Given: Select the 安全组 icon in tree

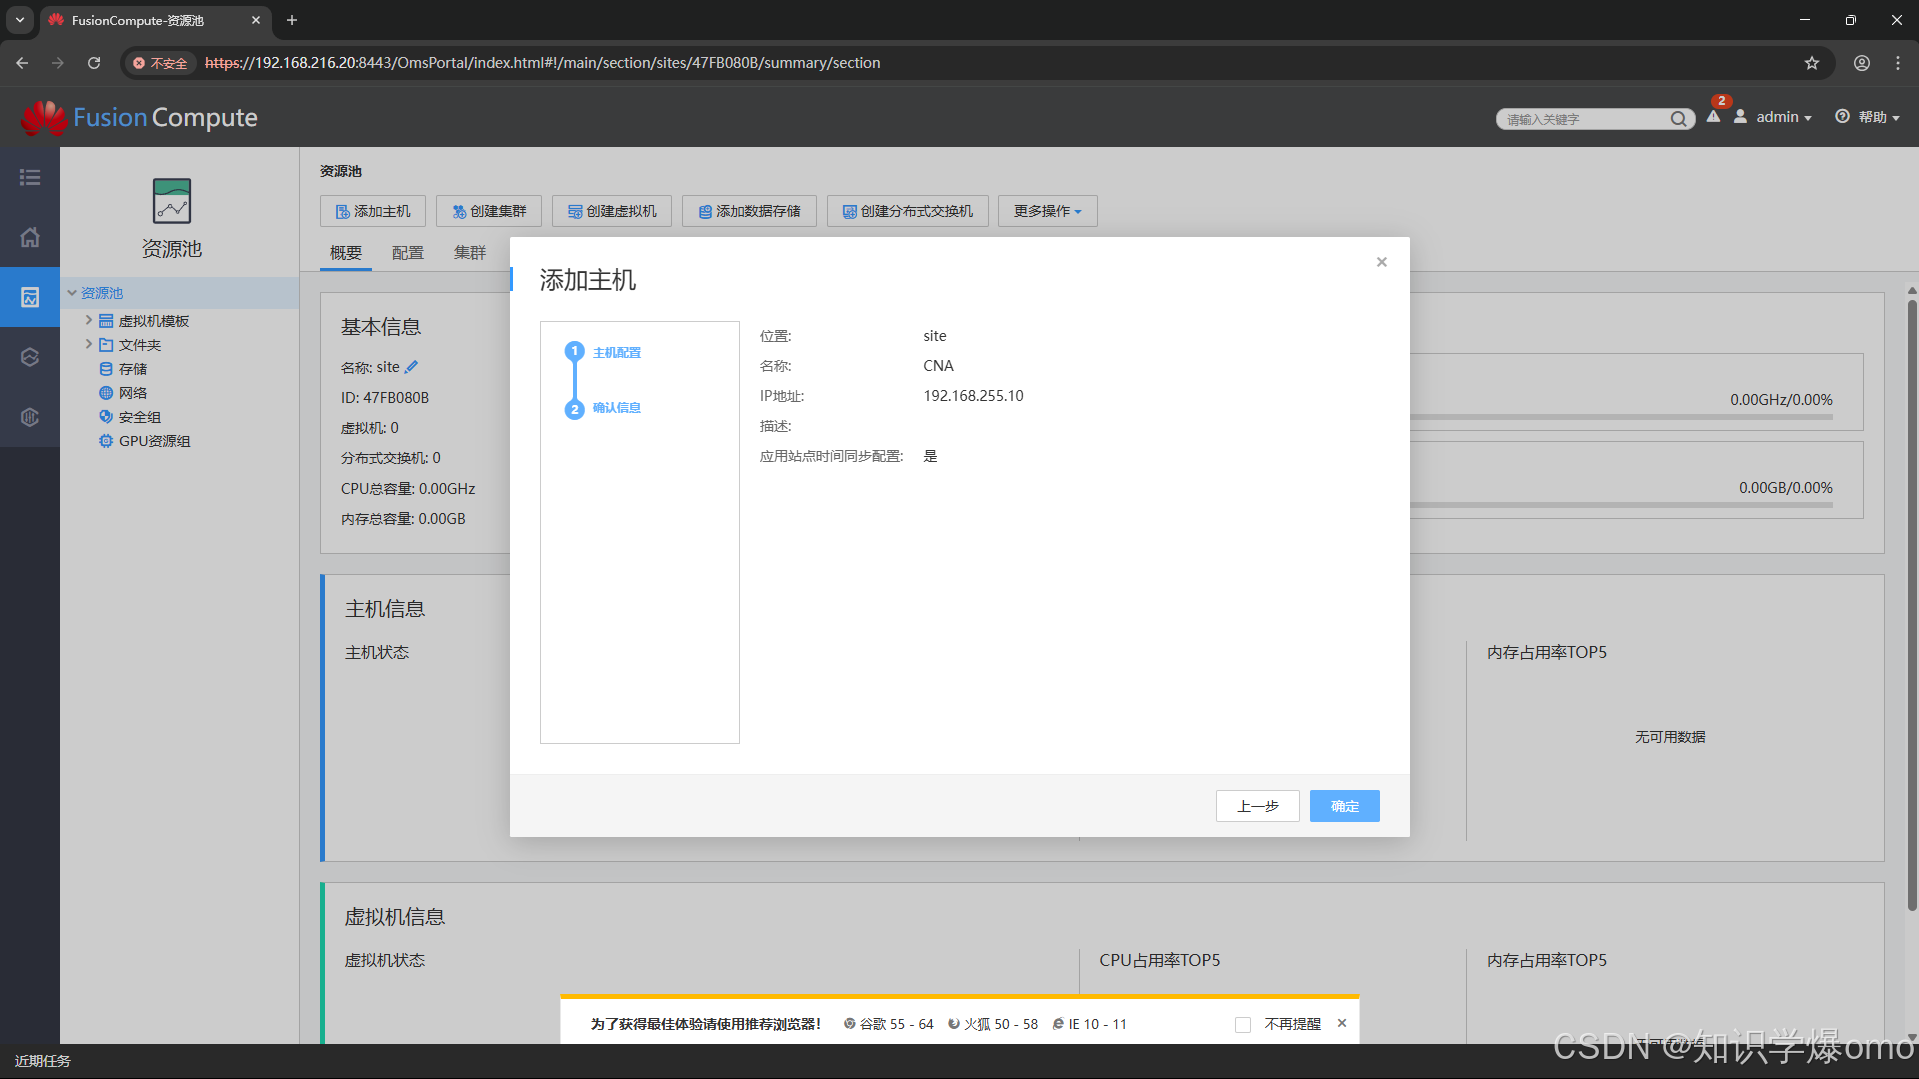Looking at the screenshot, I should pos(105,417).
